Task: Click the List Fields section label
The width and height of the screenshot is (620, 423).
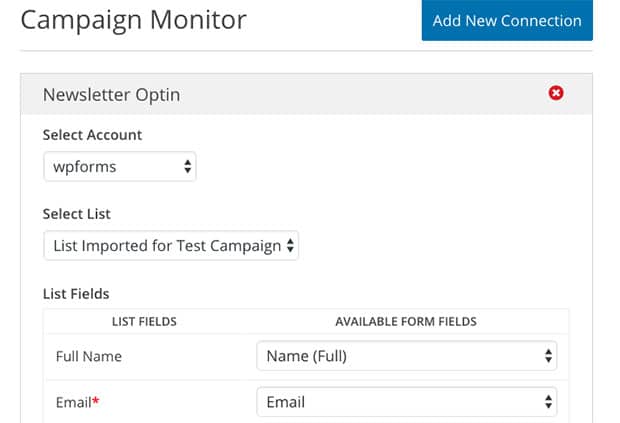Action: point(76,294)
